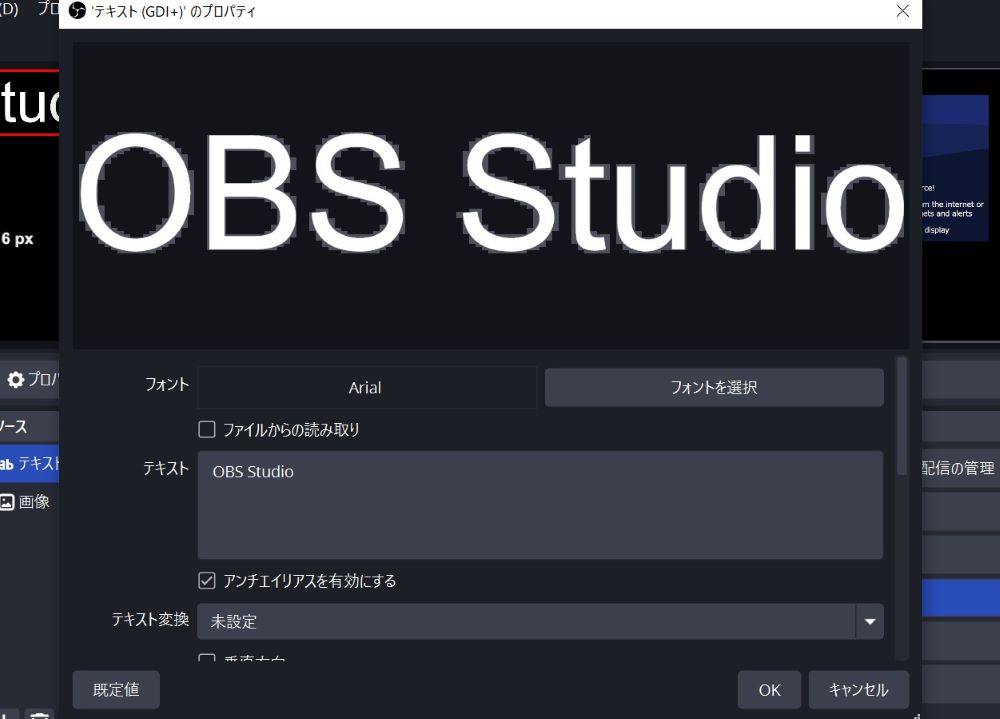The width and height of the screenshot is (1000, 719).
Task: Disable the アンチエイリアスを有効にする checkbox
Action: [x=207, y=581]
